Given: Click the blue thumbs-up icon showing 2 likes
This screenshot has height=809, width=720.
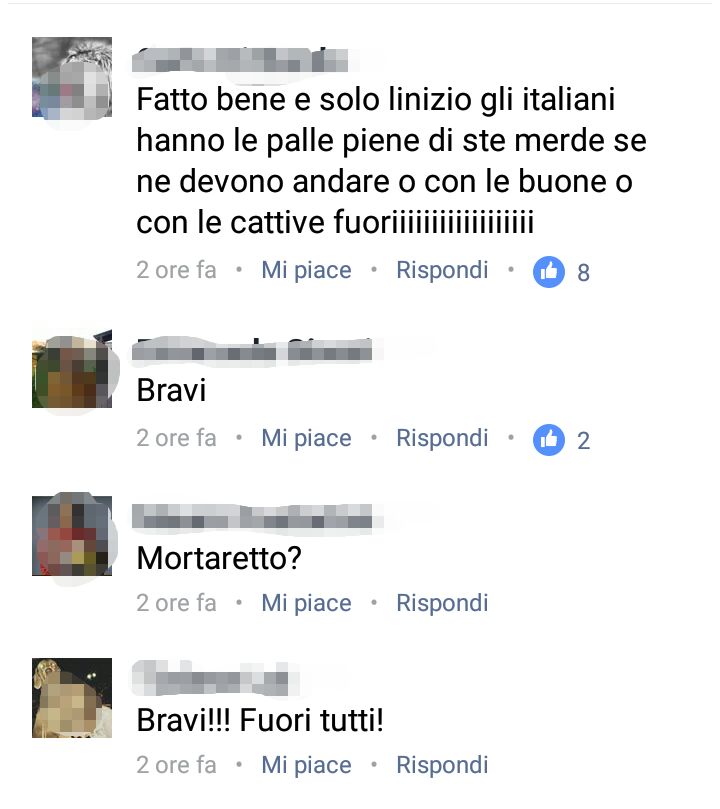Looking at the screenshot, I should click(548, 440).
